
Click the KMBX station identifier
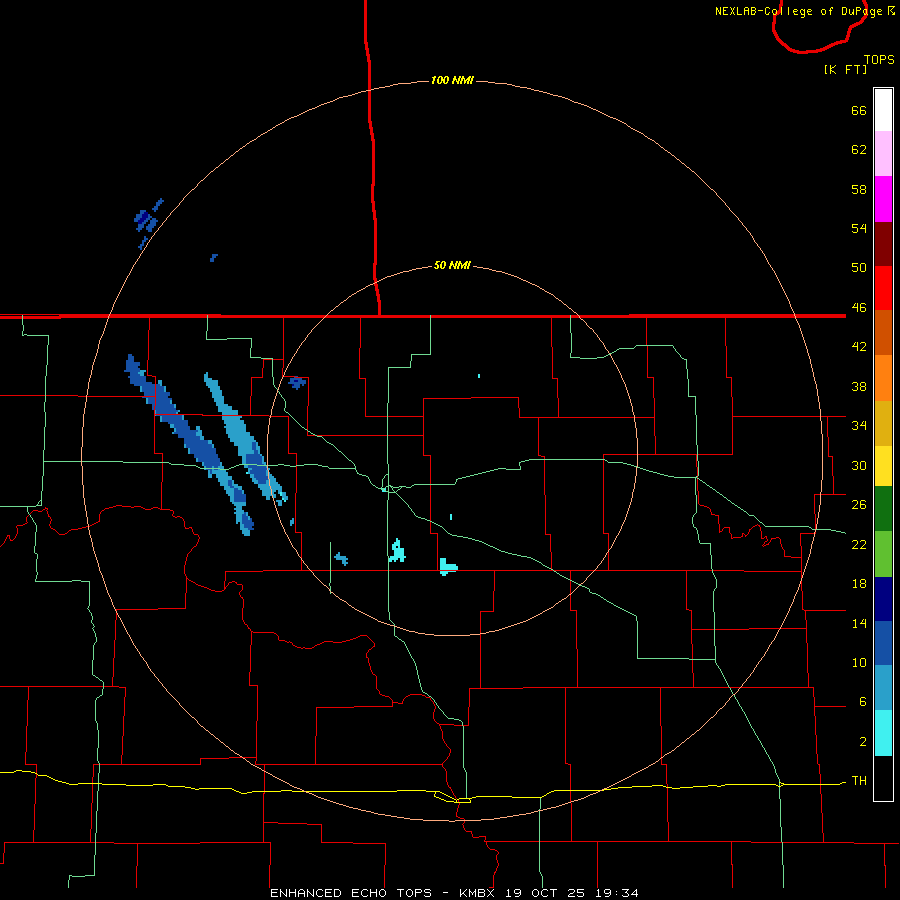coord(477,893)
